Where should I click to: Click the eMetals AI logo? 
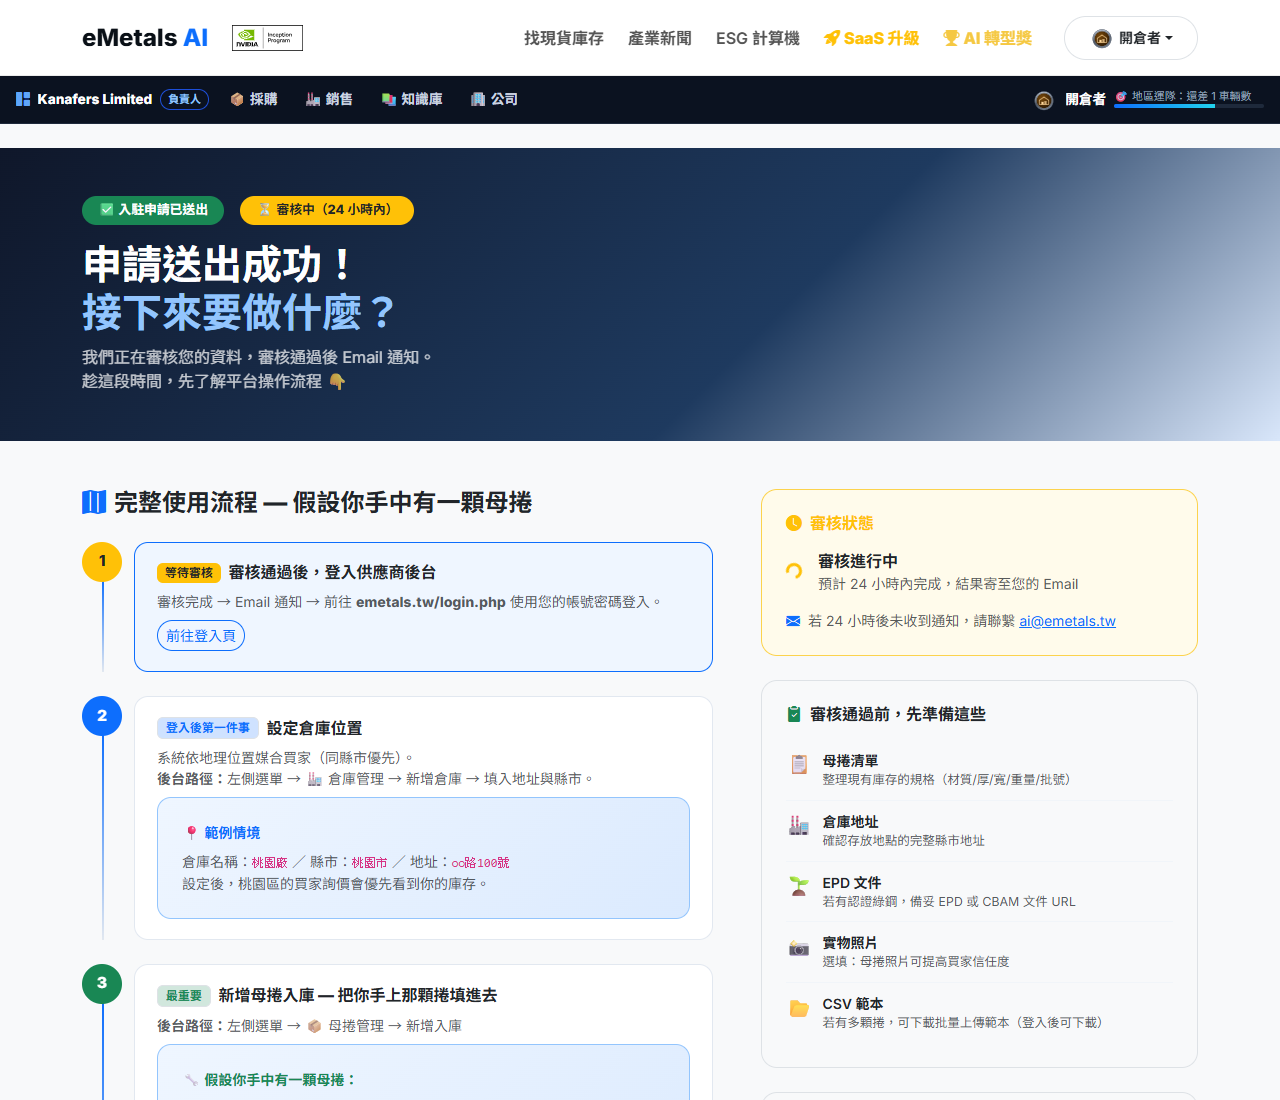pyautogui.click(x=145, y=38)
